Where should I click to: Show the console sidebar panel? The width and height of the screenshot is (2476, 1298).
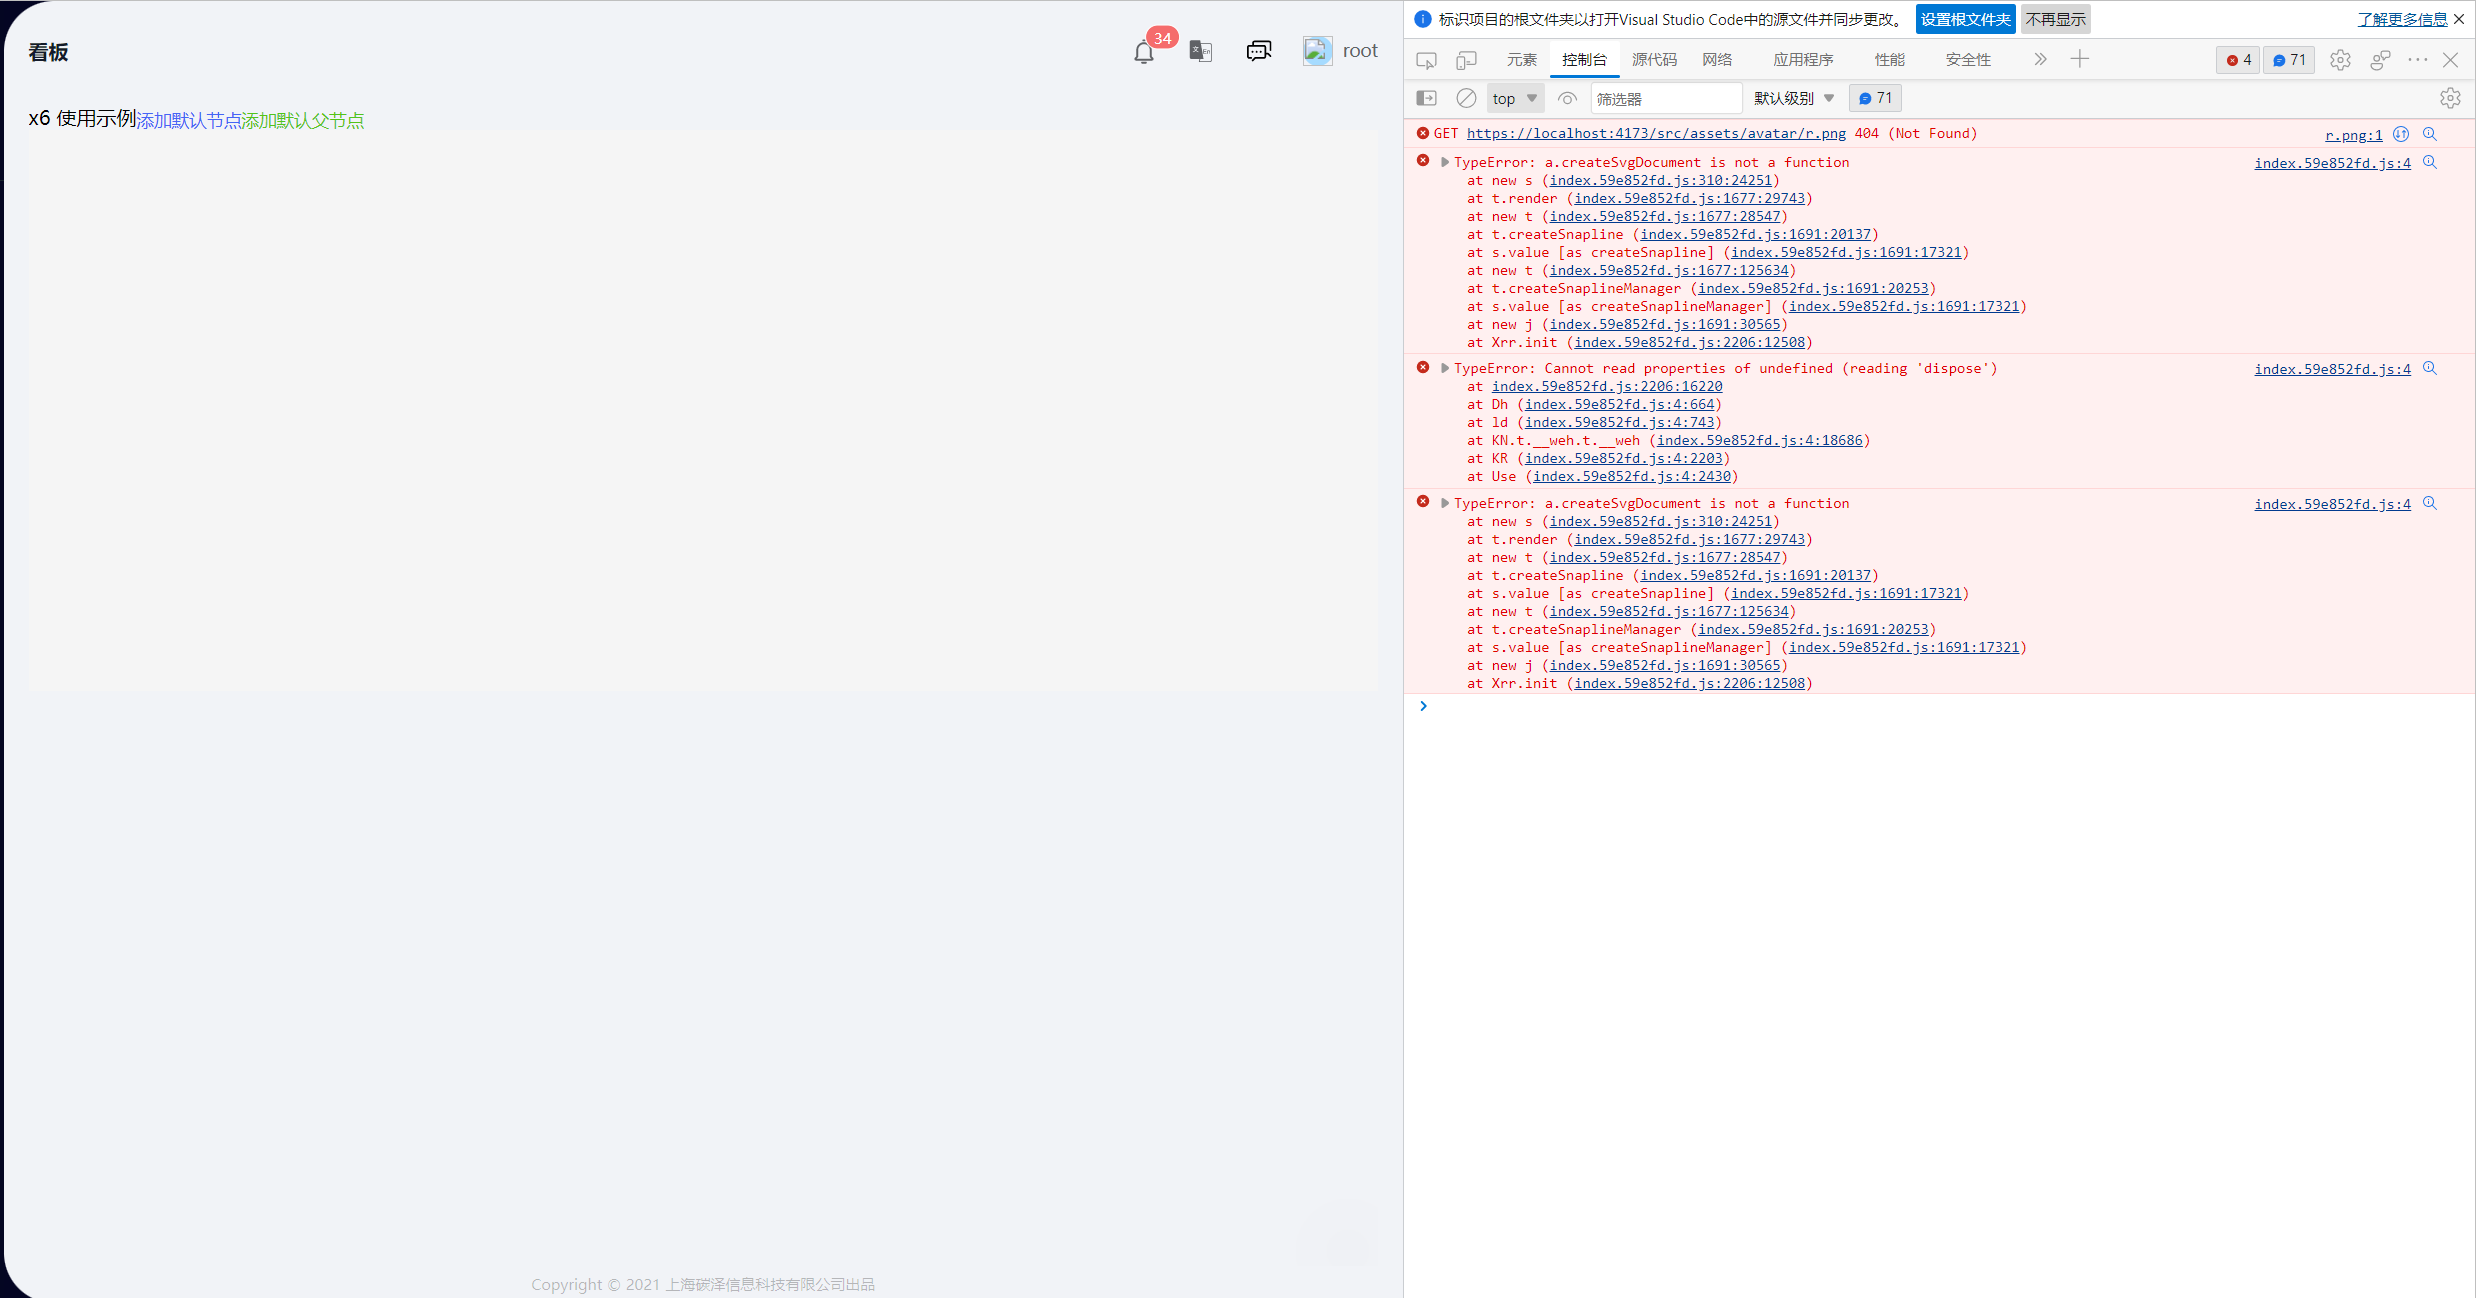tap(1426, 98)
